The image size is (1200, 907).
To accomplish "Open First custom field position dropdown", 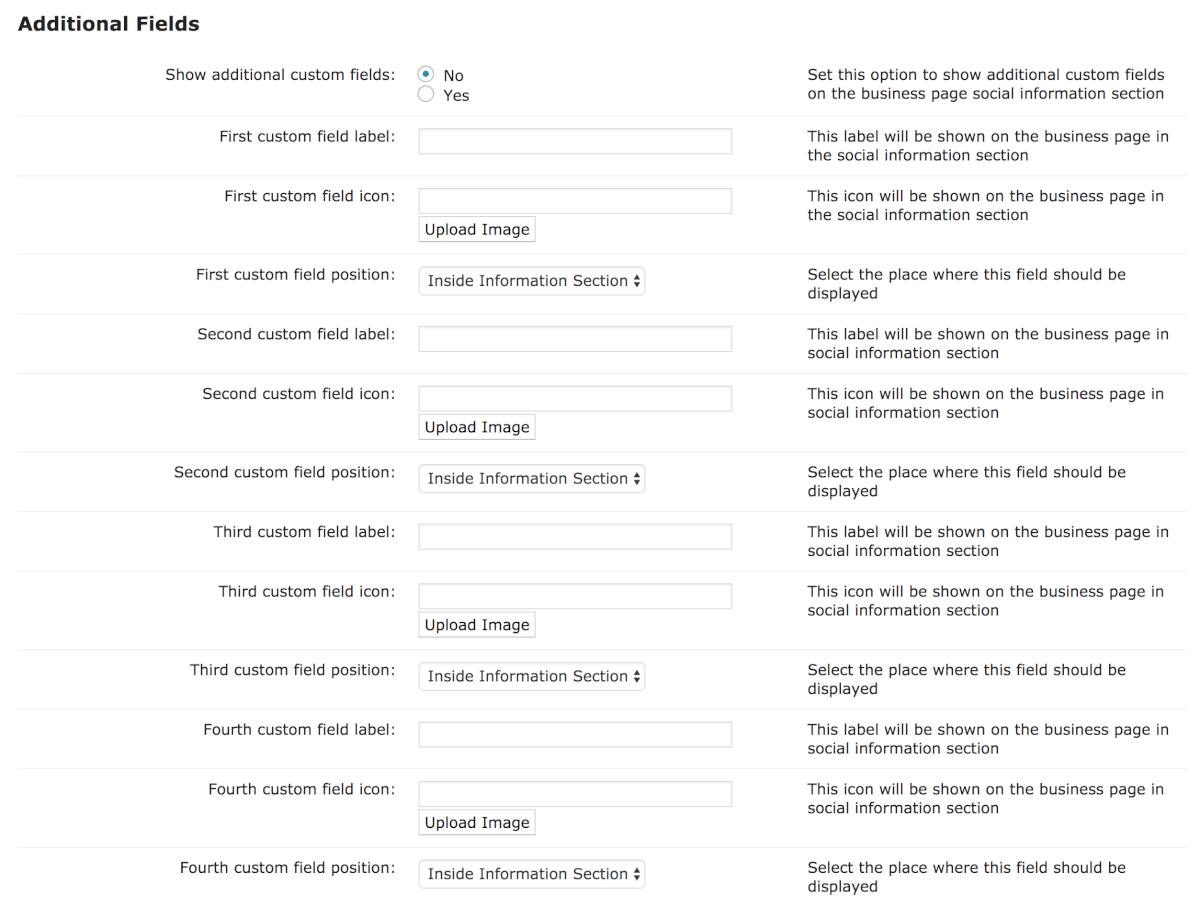I will coord(532,281).
